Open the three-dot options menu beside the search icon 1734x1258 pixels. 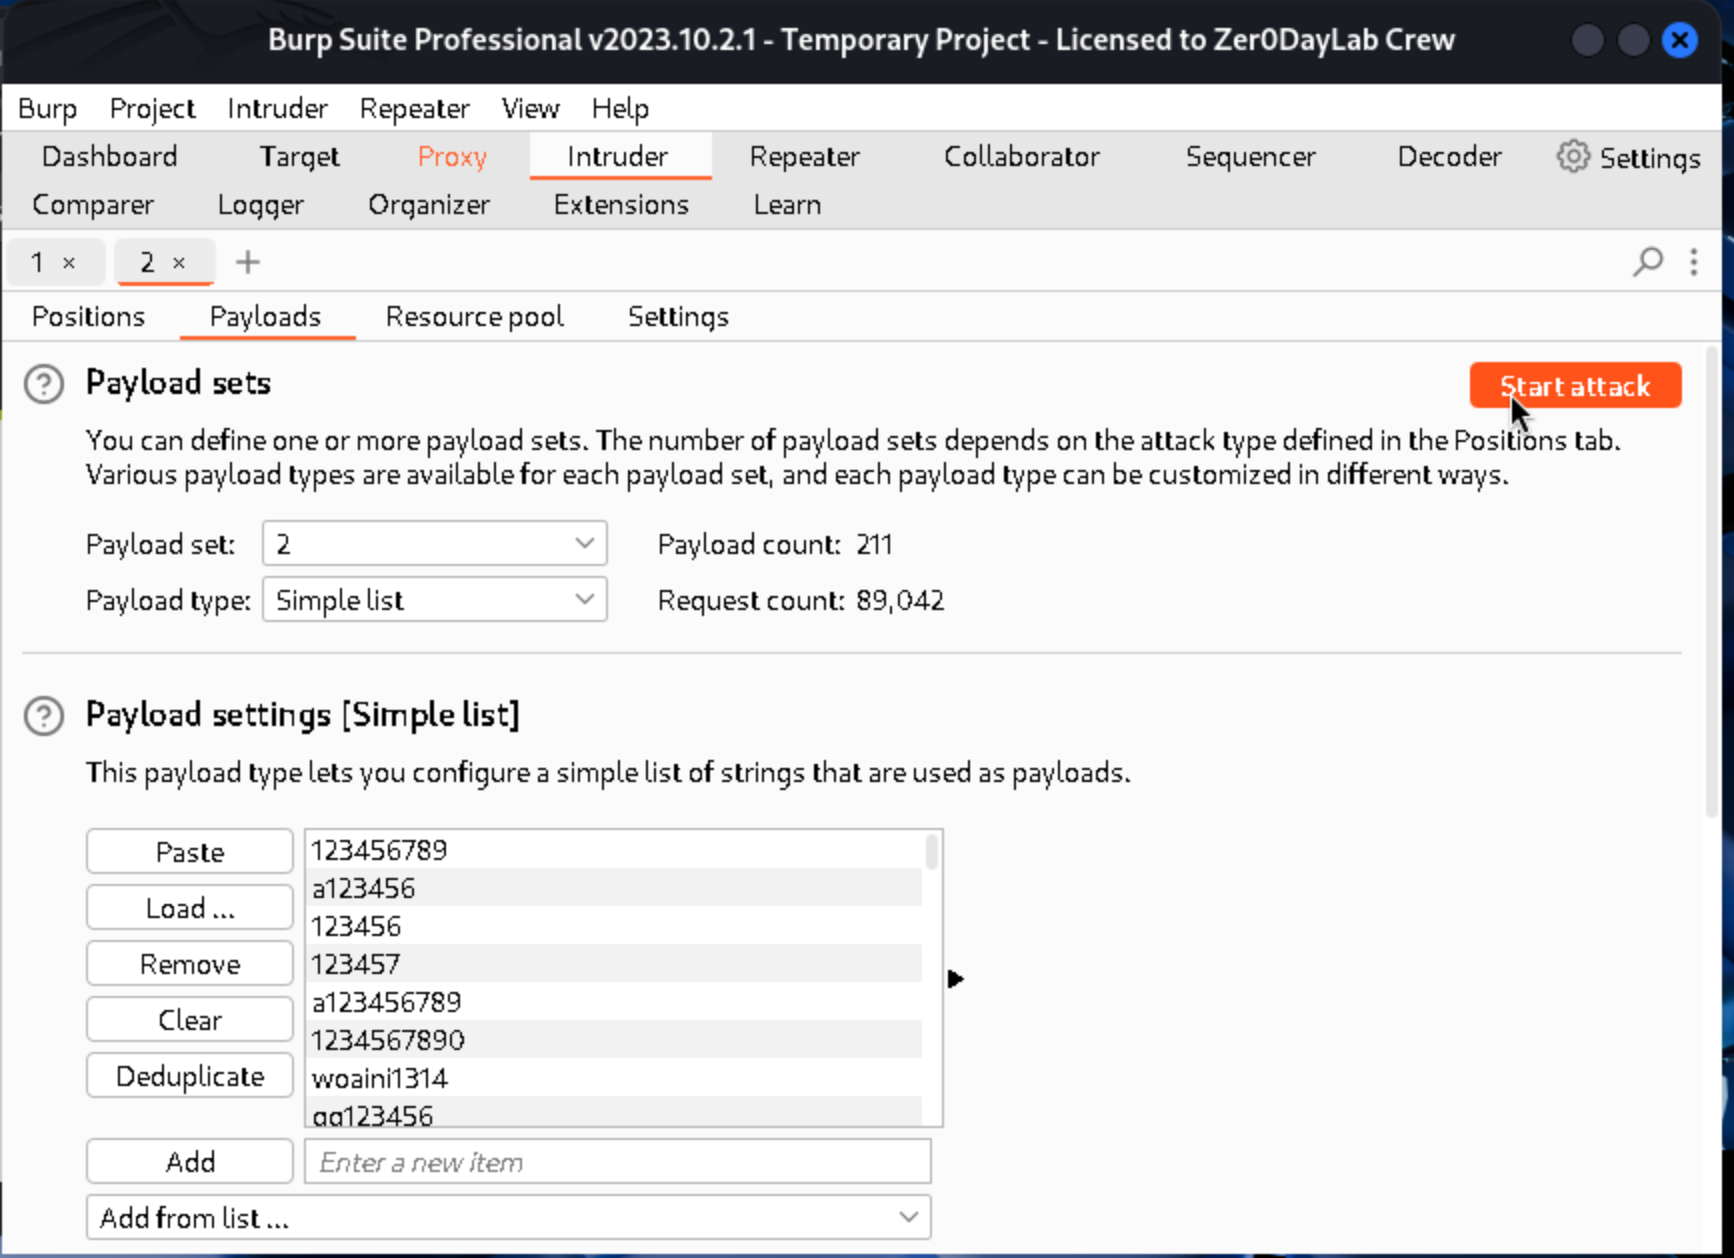point(1694,262)
